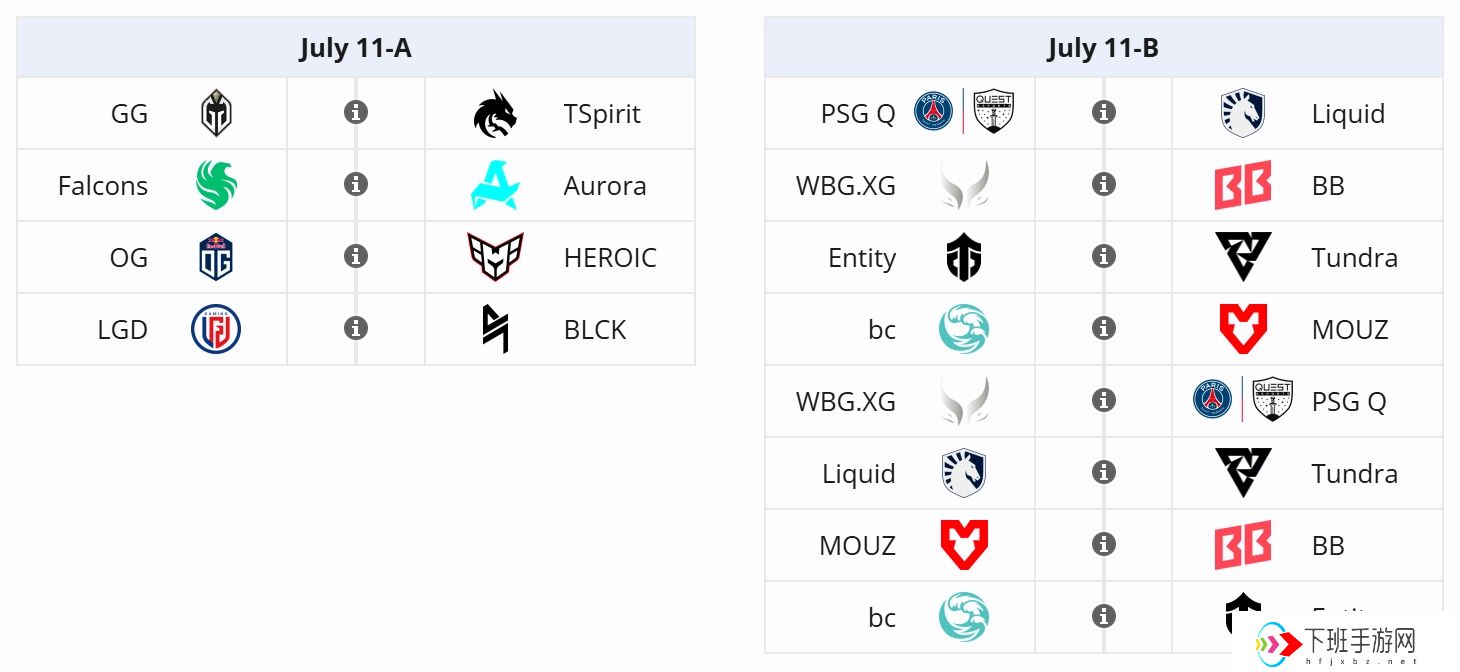1460x672 pixels.
Task: Click the Team Spirit dragon logo
Action: pyautogui.click(x=495, y=113)
